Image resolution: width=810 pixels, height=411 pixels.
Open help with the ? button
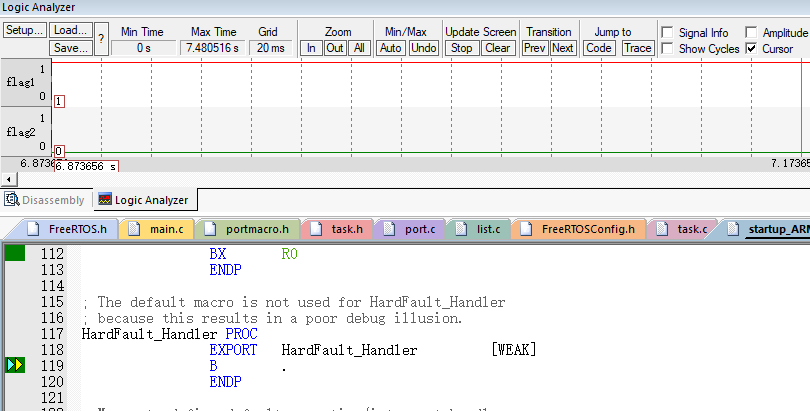point(101,39)
